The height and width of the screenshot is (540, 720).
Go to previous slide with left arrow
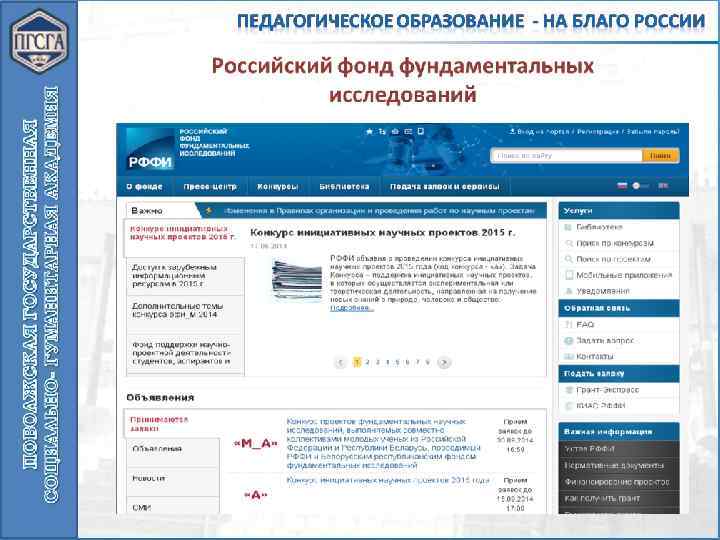click(340, 363)
